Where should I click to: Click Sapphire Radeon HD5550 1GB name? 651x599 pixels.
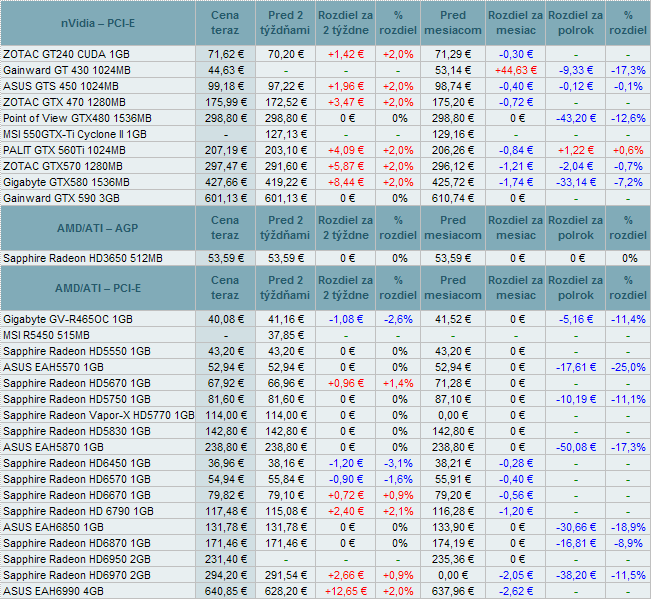(x=77, y=351)
